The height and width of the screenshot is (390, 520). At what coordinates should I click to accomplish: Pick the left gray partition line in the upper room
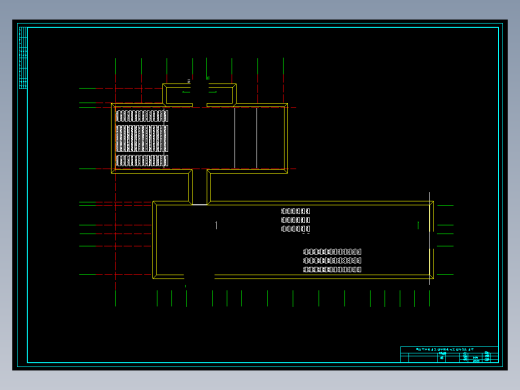235,138
